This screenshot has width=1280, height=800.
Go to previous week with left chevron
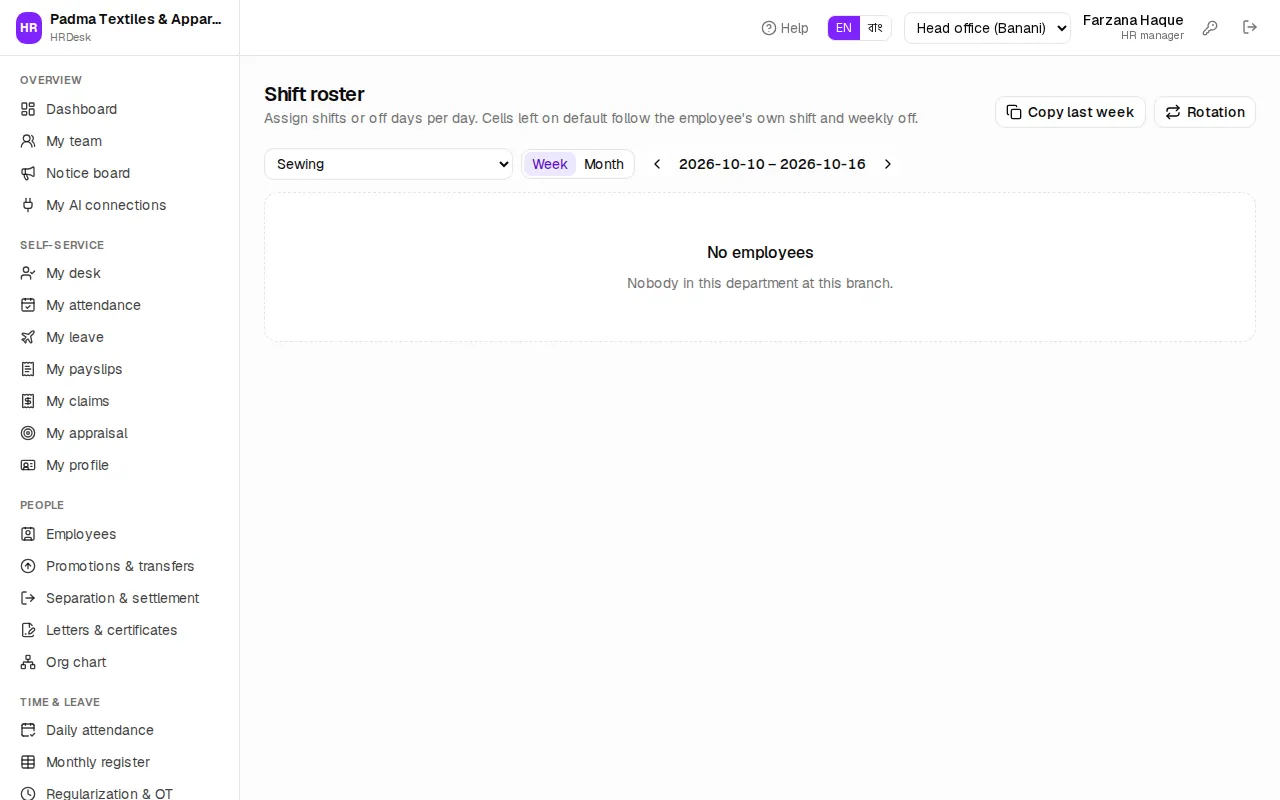(657, 164)
